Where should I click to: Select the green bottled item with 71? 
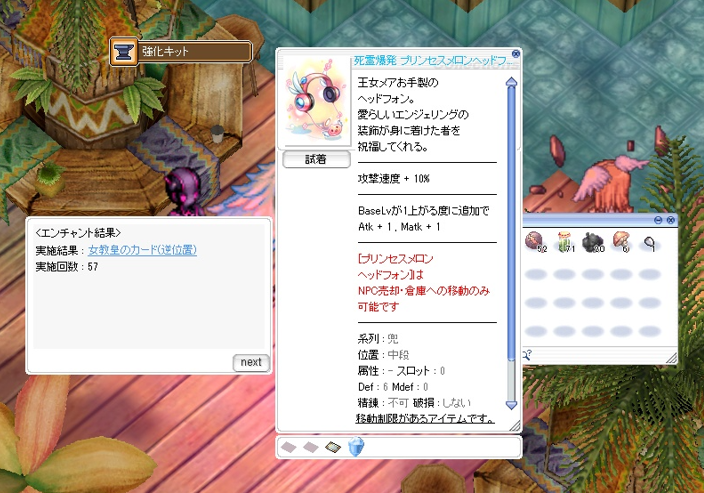click(565, 242)
